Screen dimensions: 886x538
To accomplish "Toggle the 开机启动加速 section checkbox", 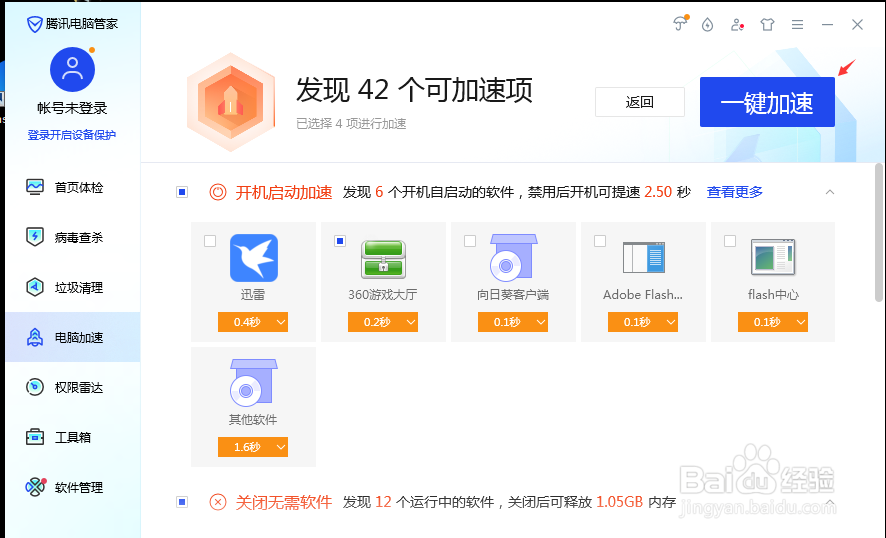I will click(x=182, y=192).
